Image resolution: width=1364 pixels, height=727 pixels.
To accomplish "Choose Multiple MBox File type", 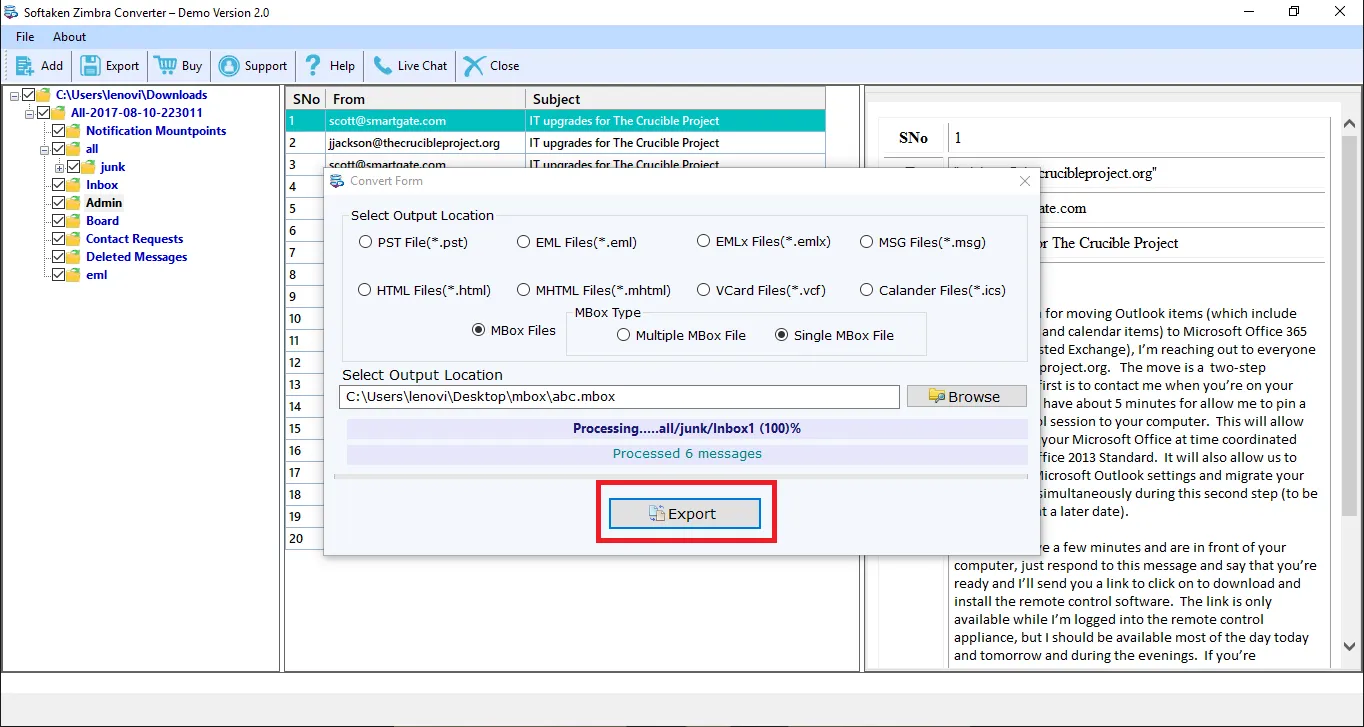I will tap(624, 335).
